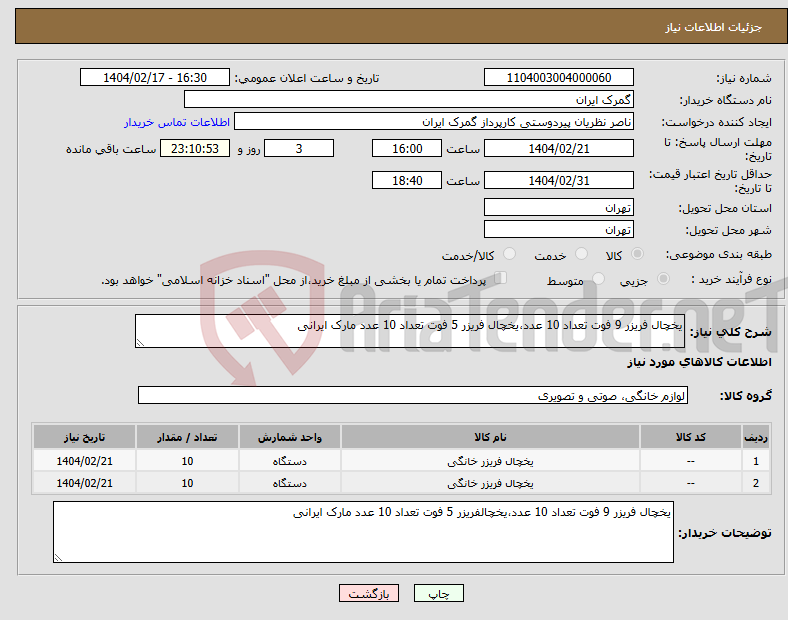Click row 2 quantity cell 10
Image resolution: width=788 pixels, height=620 pixels.
click(187, 483)
